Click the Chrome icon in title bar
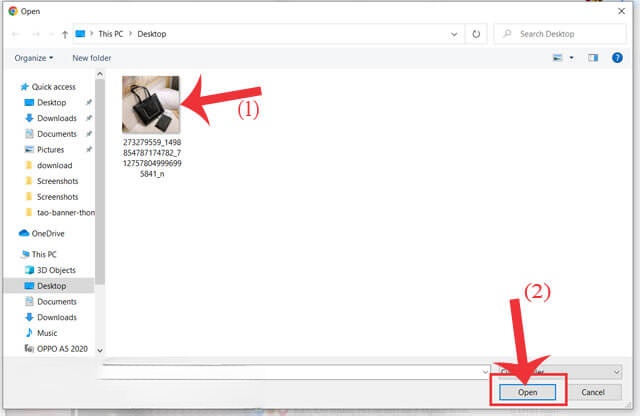Image resolution: width=640 pixels, height=416 pixels. [13, 11]
